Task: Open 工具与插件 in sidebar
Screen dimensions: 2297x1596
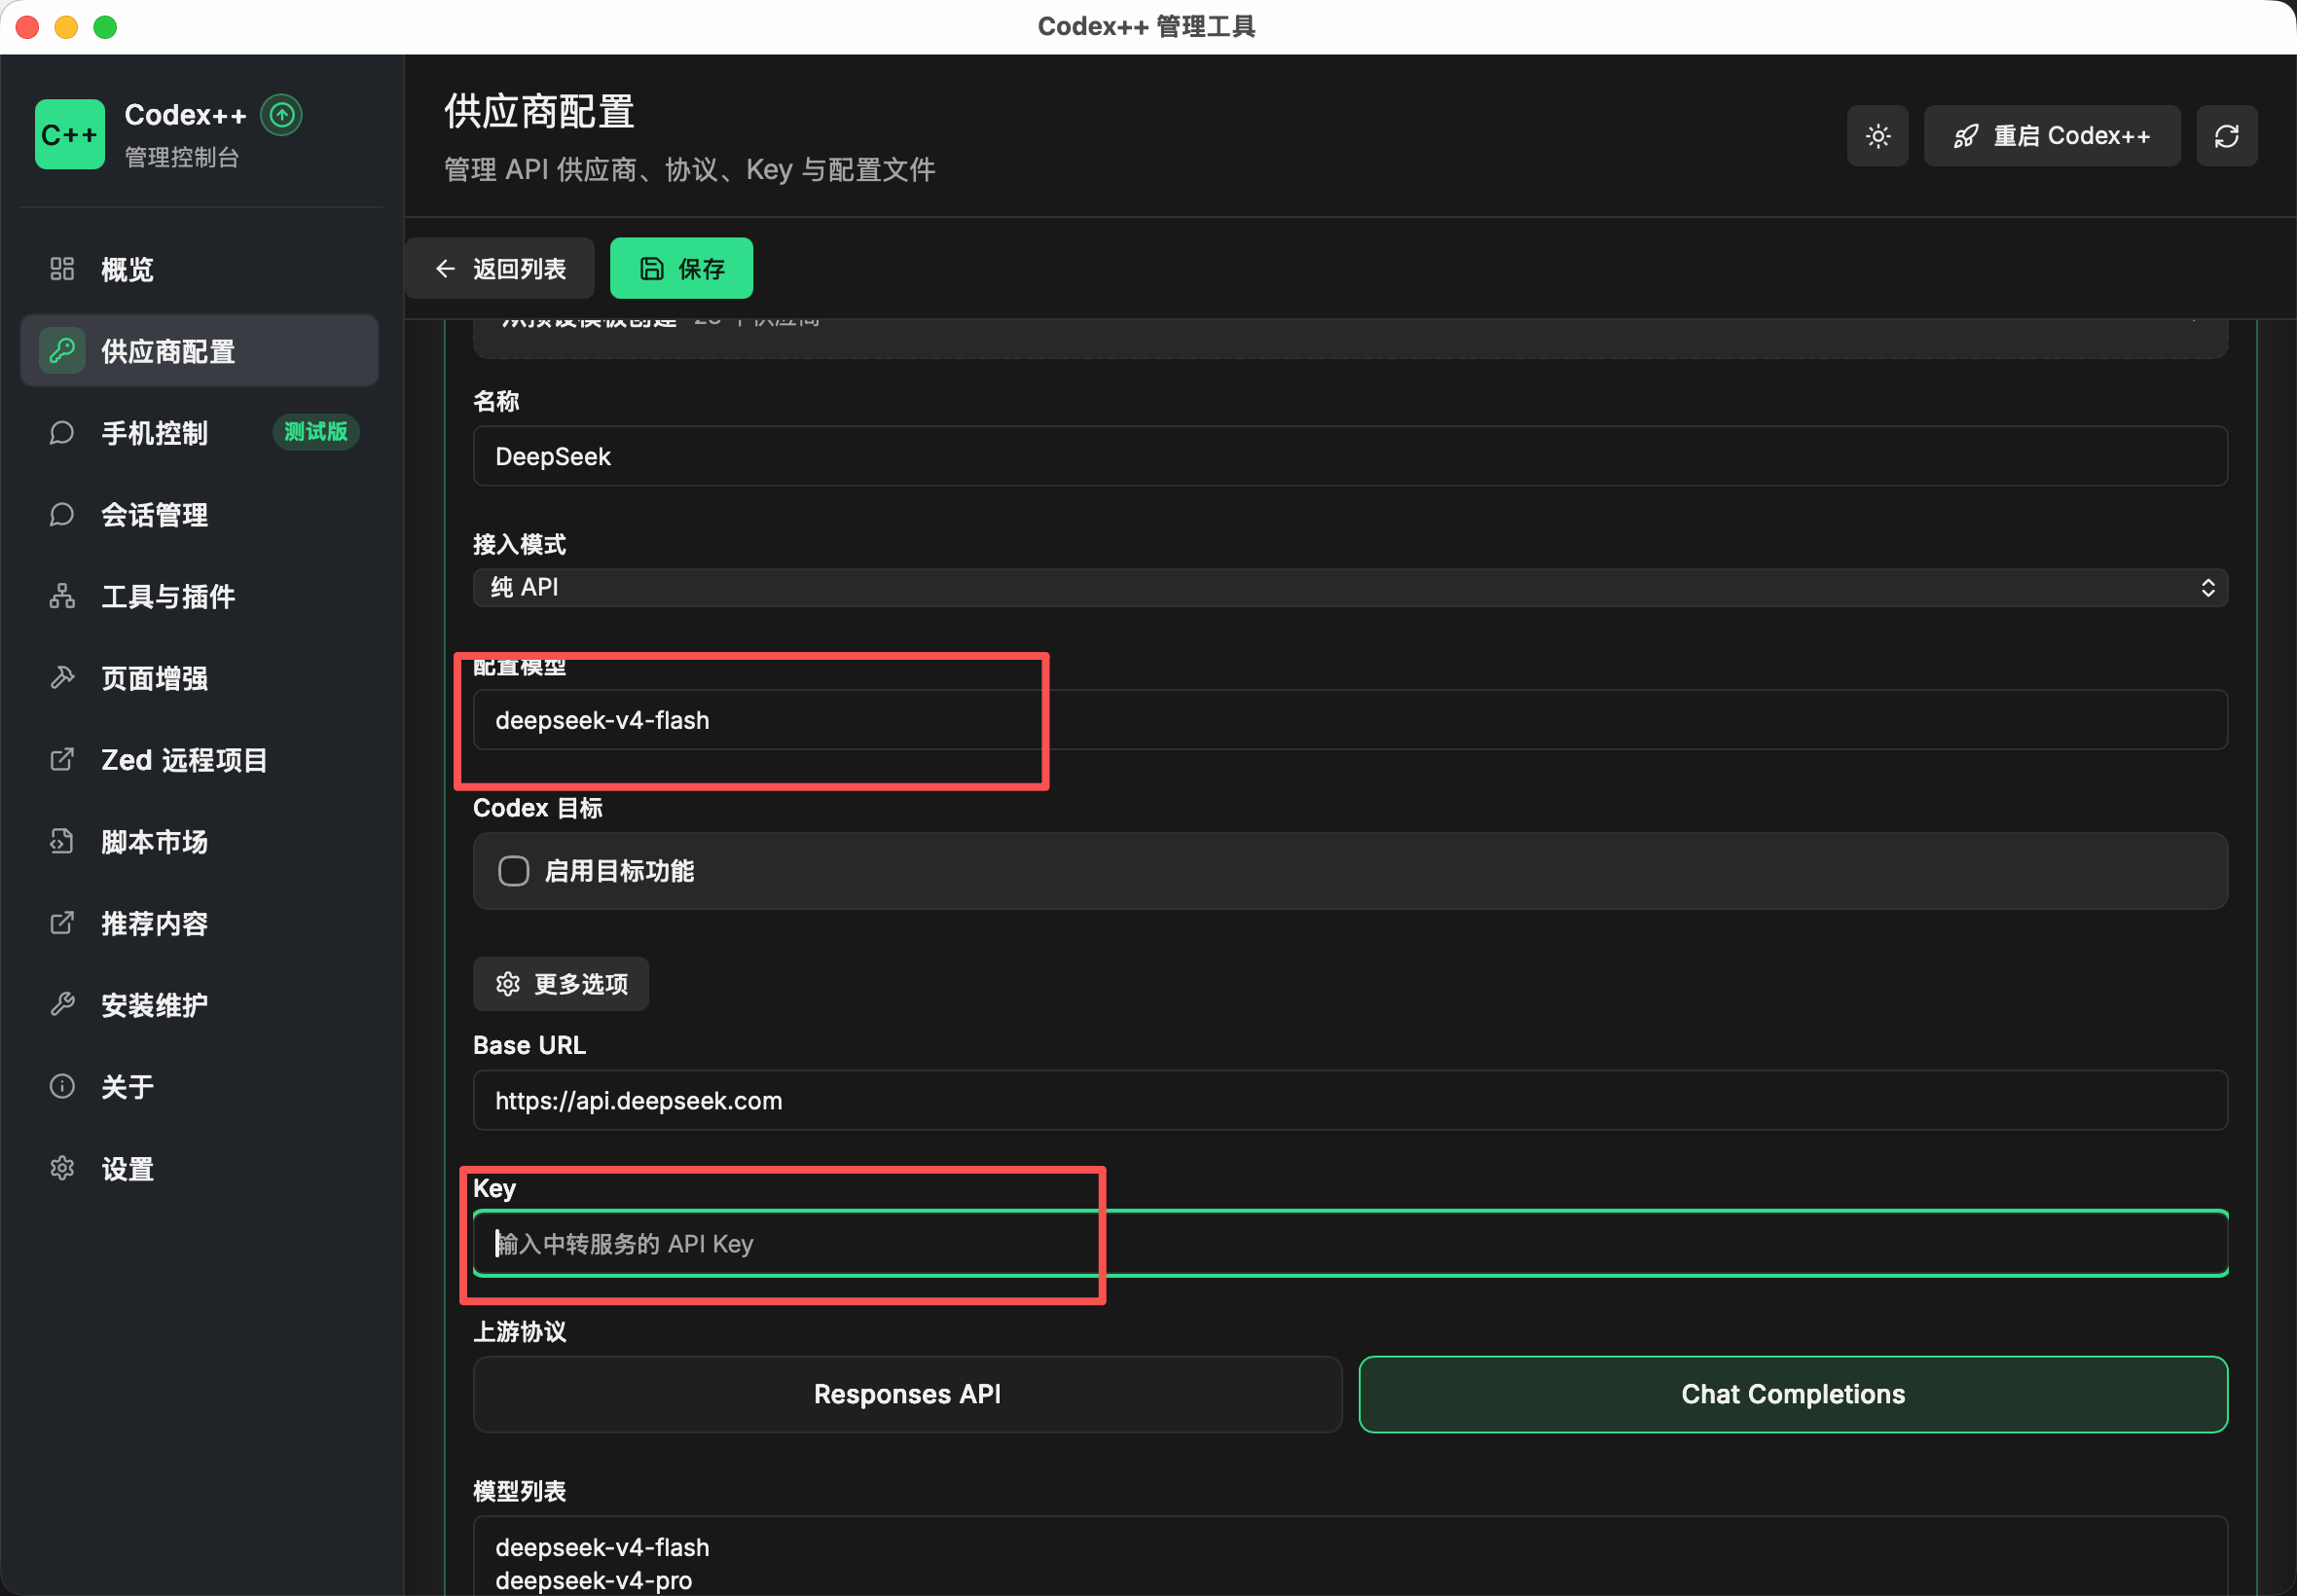Action: click(199, 597)
